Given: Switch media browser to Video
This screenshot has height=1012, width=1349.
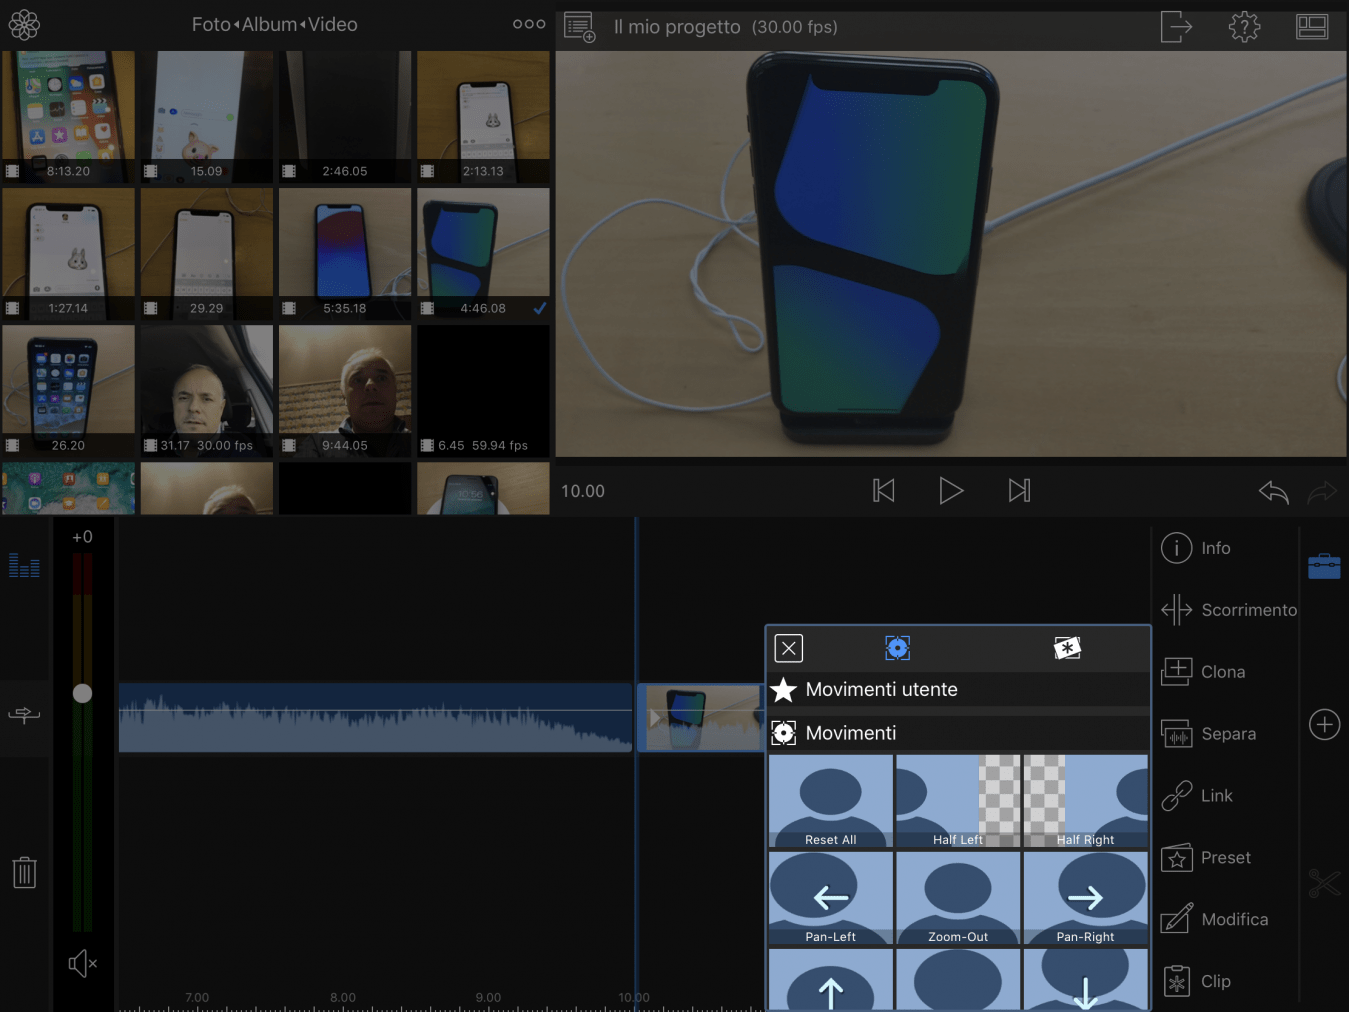Looking at the screenshot, I should point(333,25).
